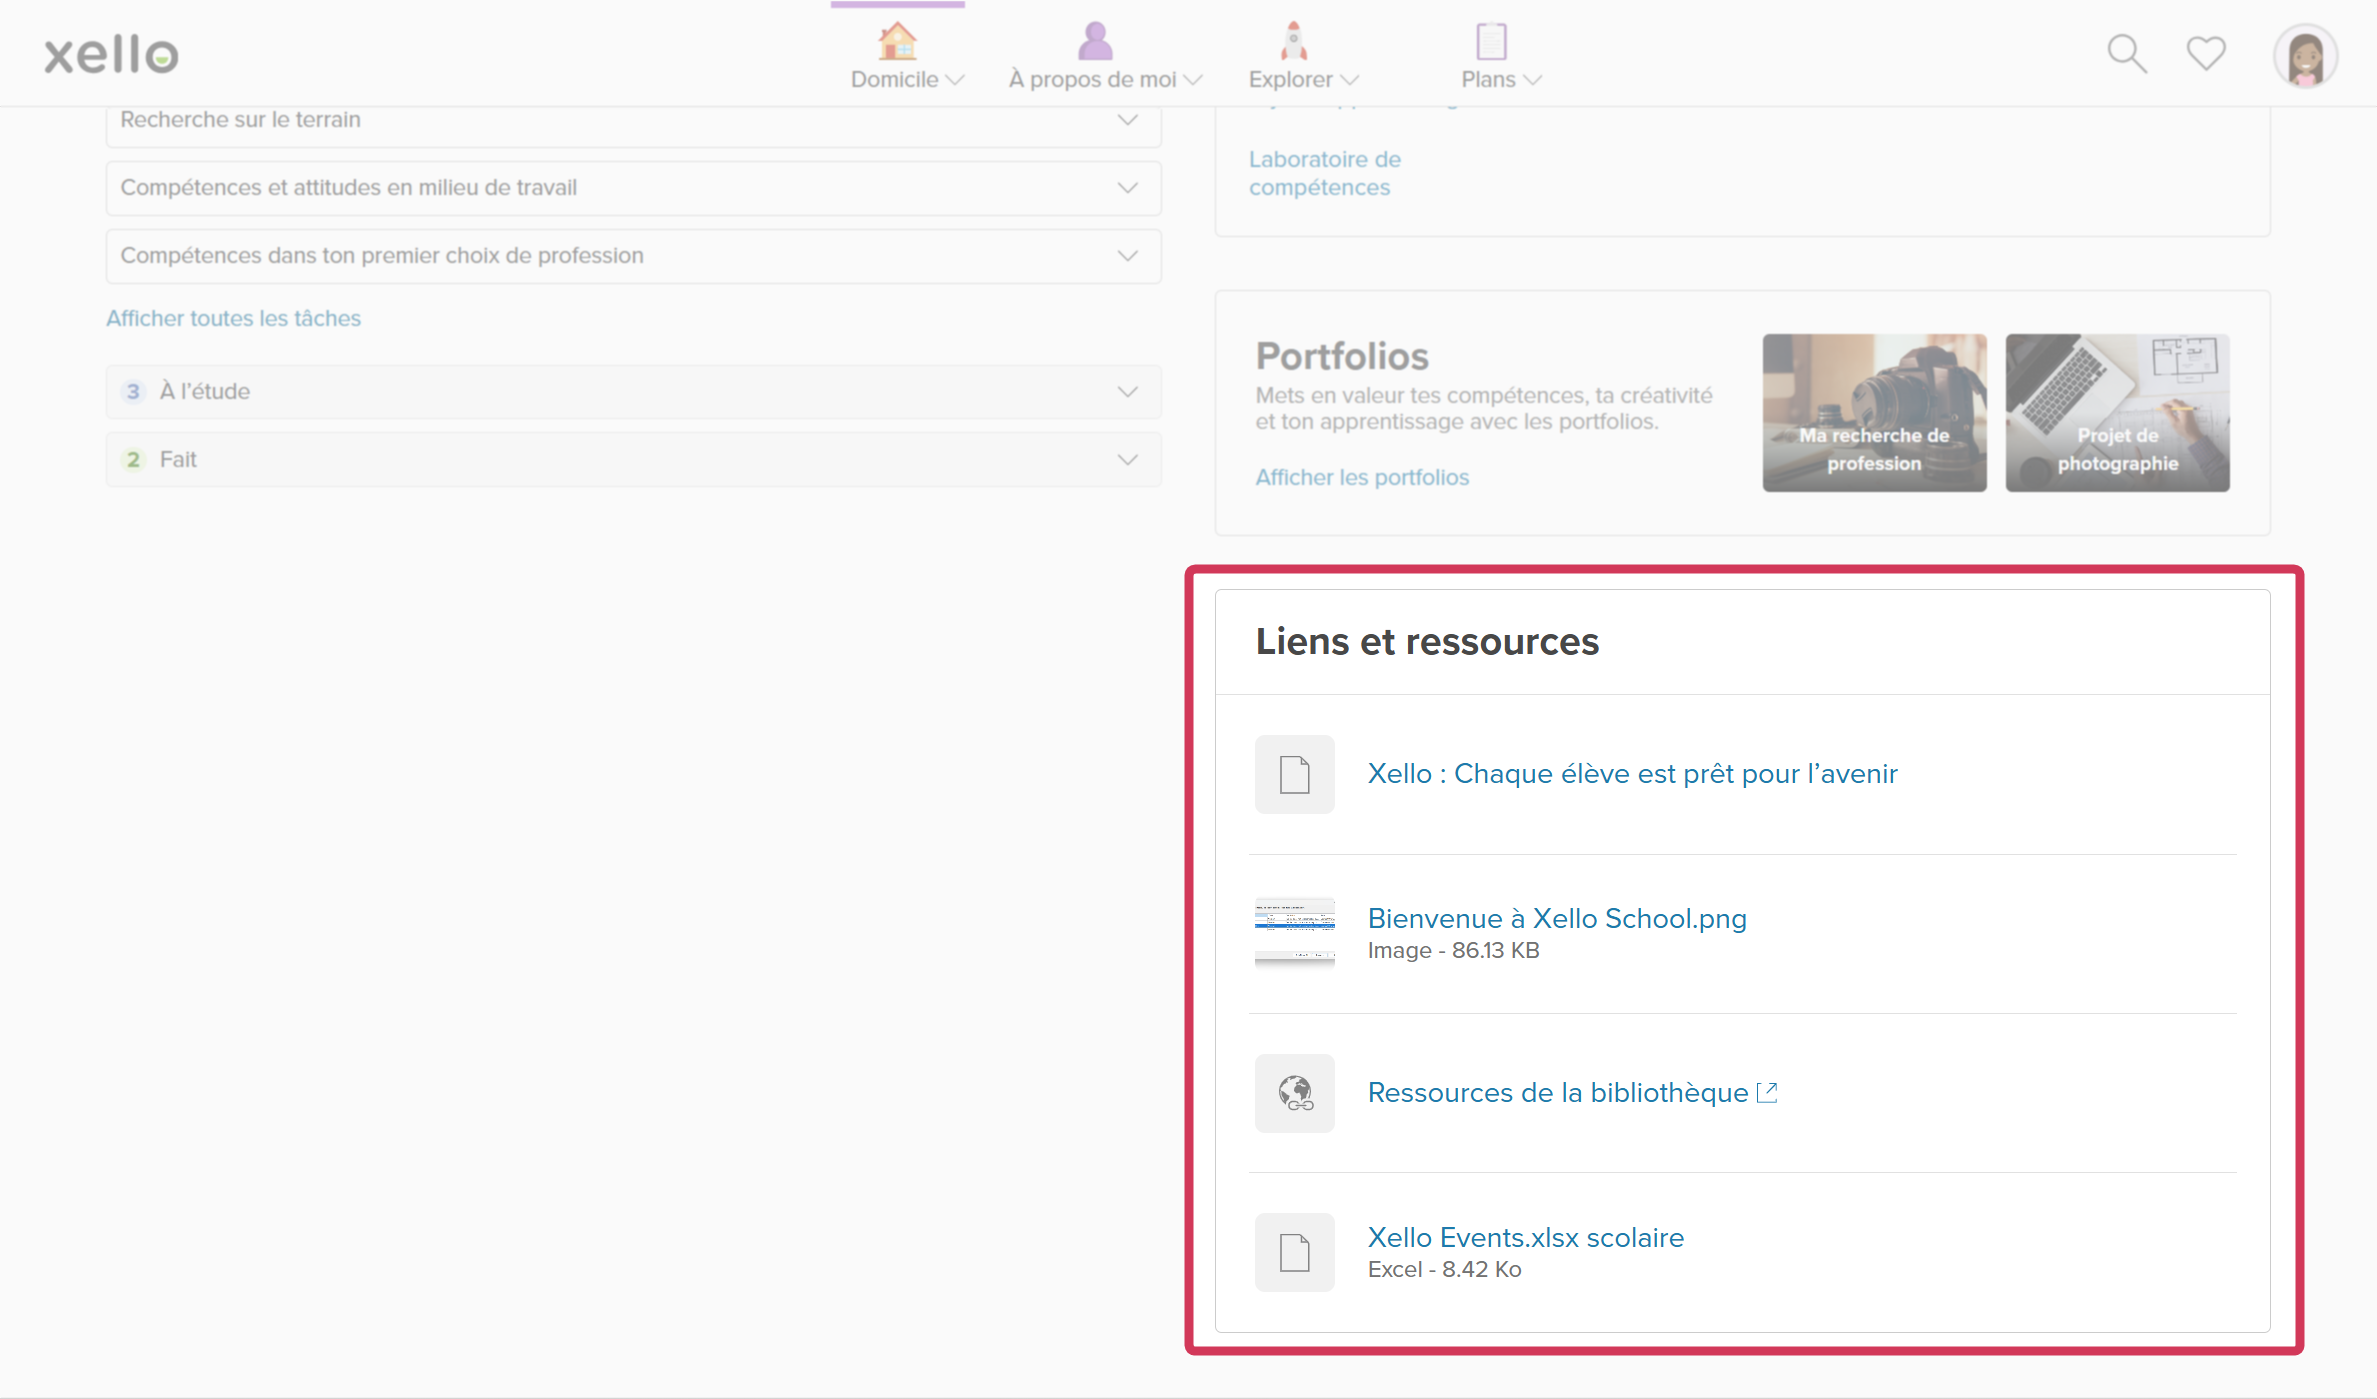Click the Plans clipboard icon
The height and width of the screenshot is (1399, 2377).
click(1491, 41)
